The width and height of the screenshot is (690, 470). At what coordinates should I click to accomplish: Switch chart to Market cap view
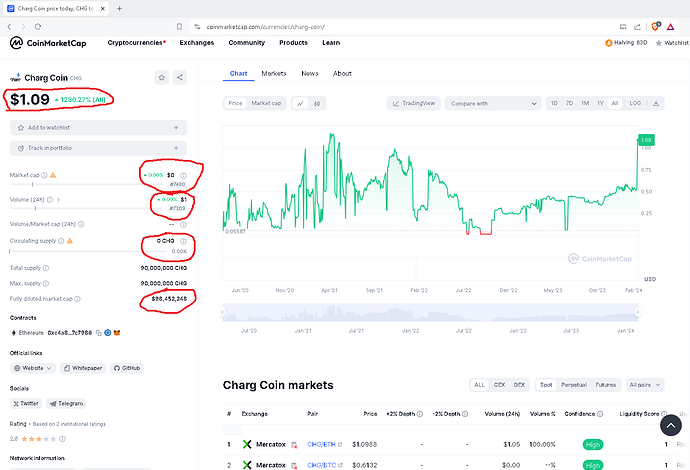(x=266, y=103)
